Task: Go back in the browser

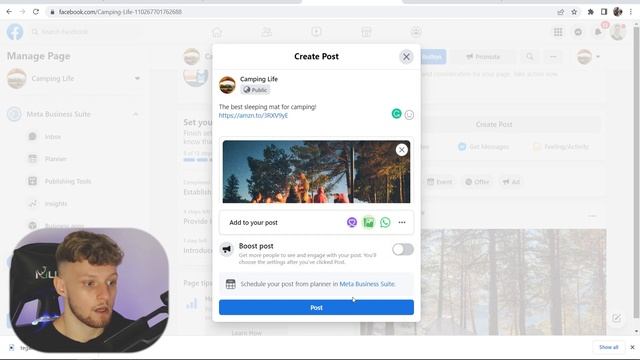Action: coord(9,12)
